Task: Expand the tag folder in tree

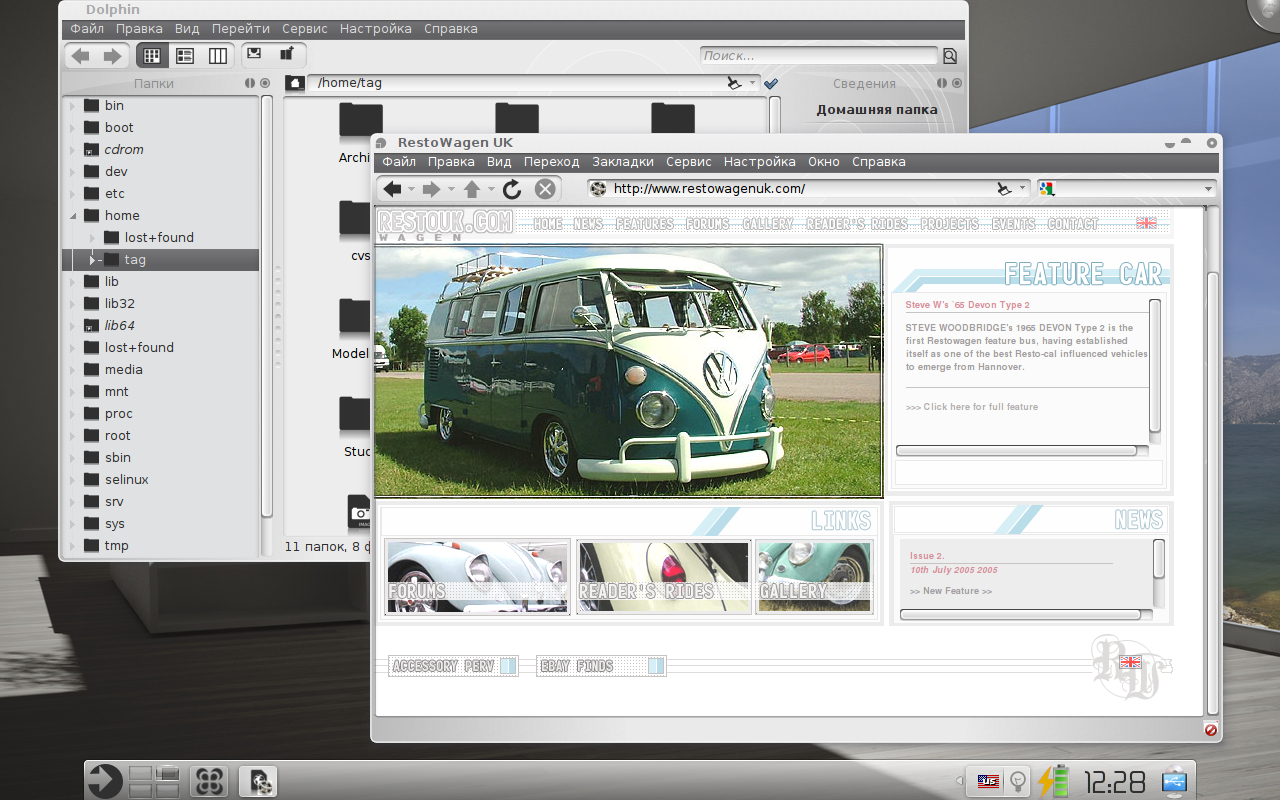Action: [92, 260]
